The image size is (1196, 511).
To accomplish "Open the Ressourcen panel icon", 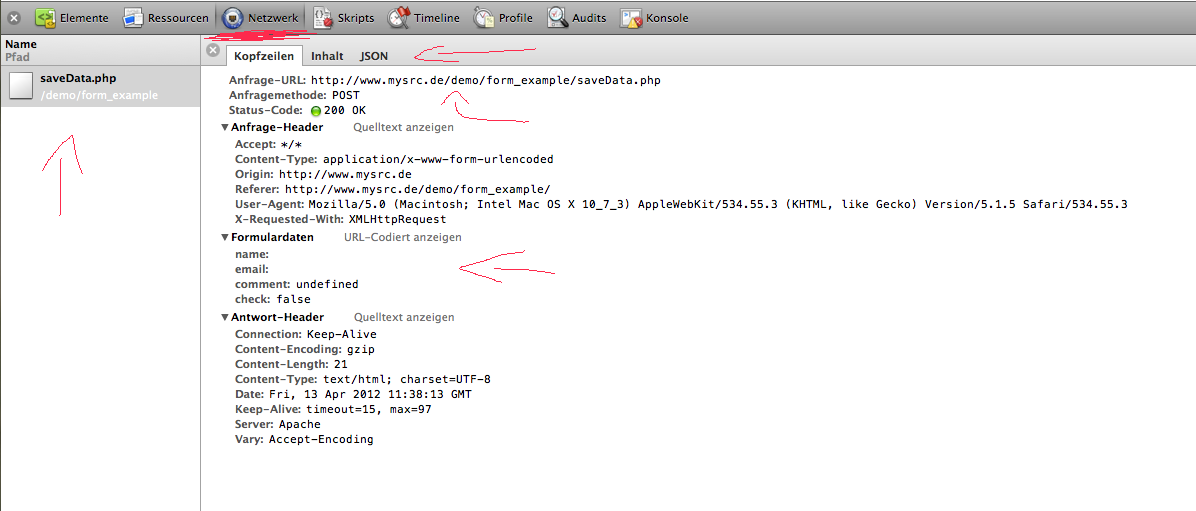I will pos(133,18).
